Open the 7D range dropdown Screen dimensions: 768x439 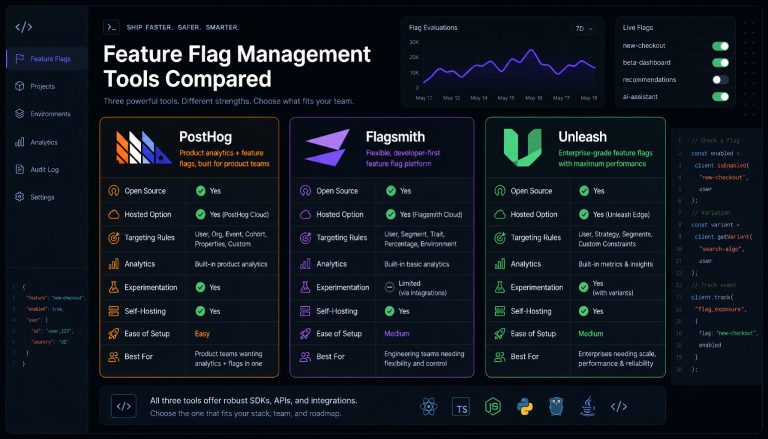pyautogui.click(x=584, y=28)
